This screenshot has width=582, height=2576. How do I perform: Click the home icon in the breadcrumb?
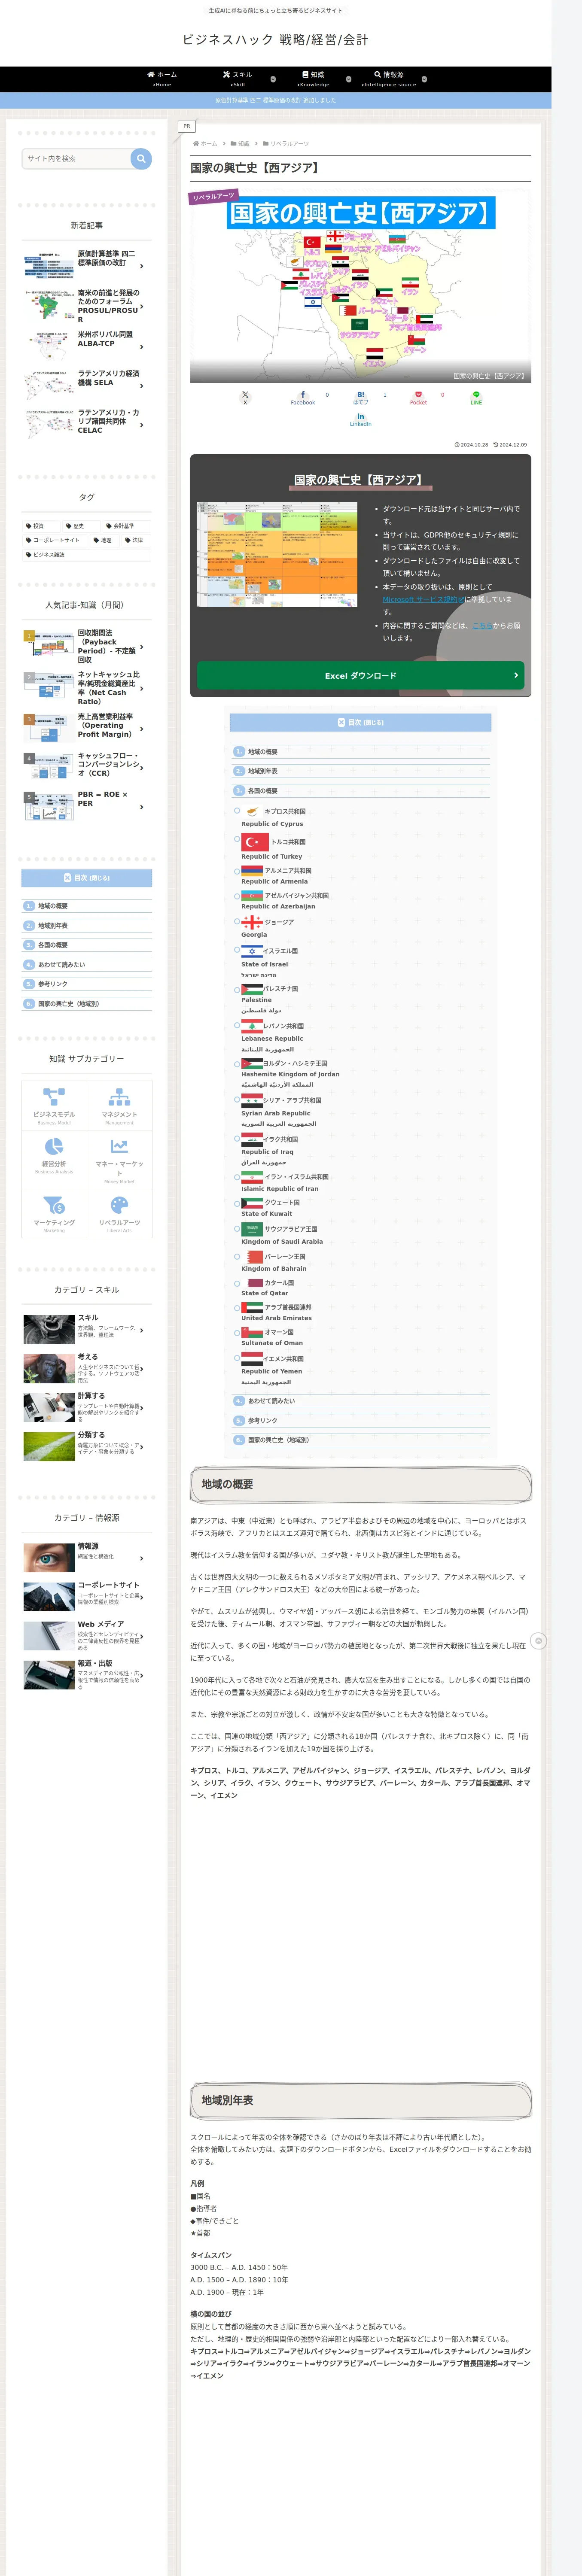196,144
